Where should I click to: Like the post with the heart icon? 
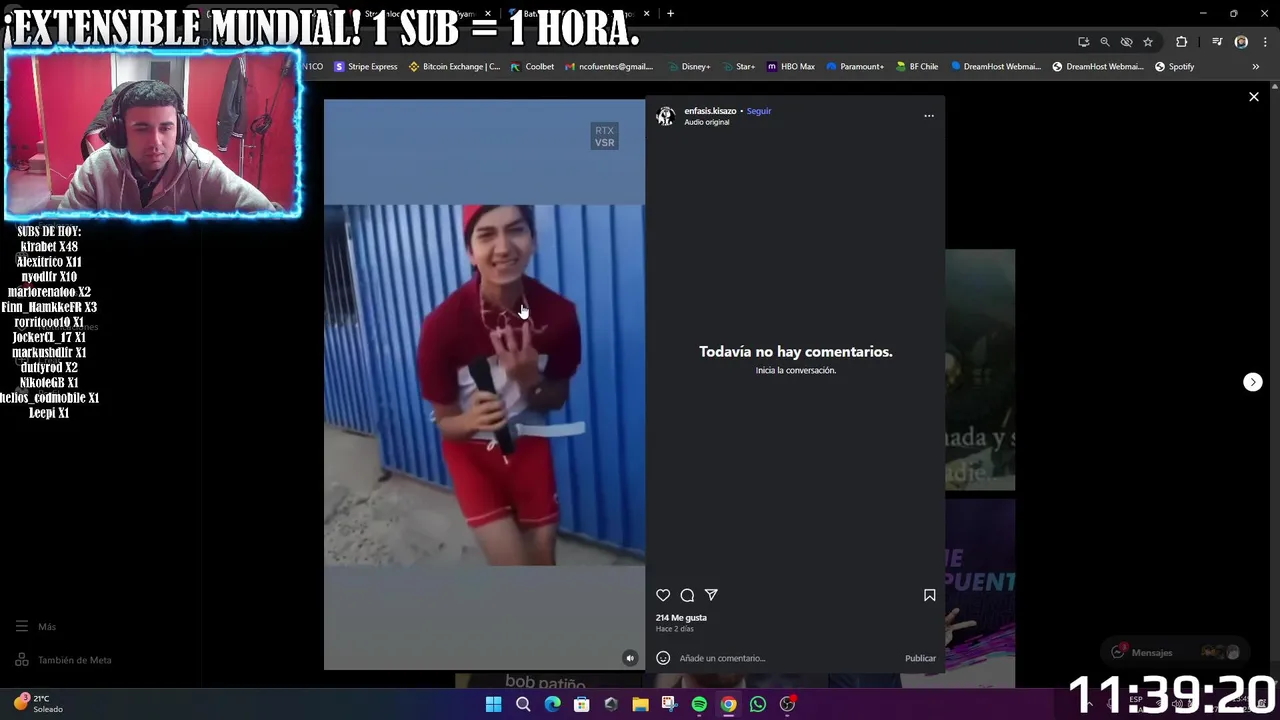(x=663, y=595)
